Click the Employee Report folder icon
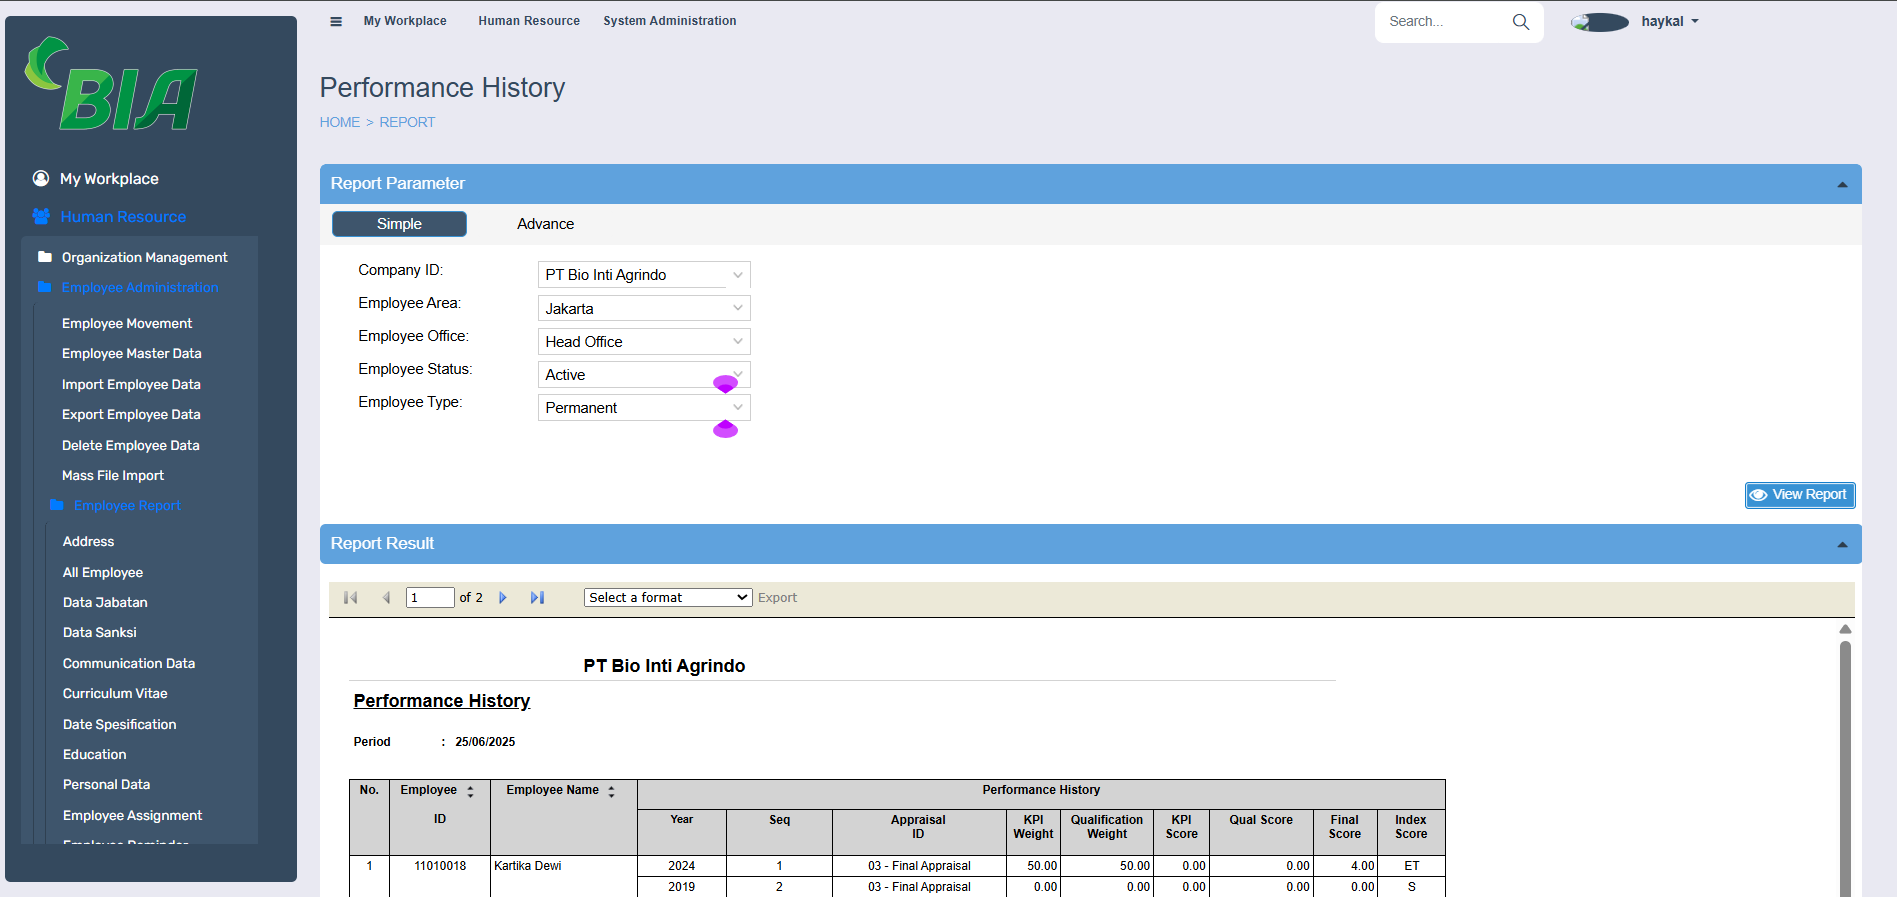 57,505
